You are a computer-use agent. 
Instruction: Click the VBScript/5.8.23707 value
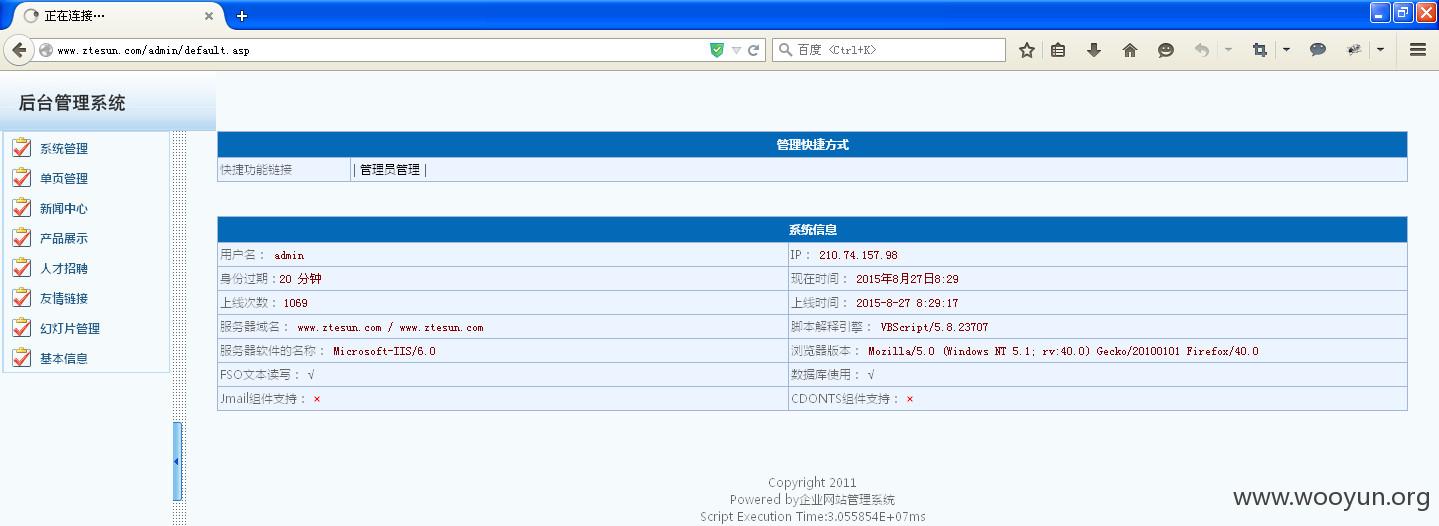[934, 327]
